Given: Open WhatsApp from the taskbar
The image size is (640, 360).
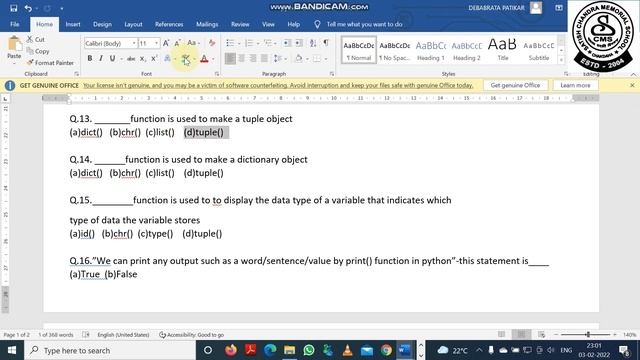Looking at the screenshot, I should coord(309,350).
